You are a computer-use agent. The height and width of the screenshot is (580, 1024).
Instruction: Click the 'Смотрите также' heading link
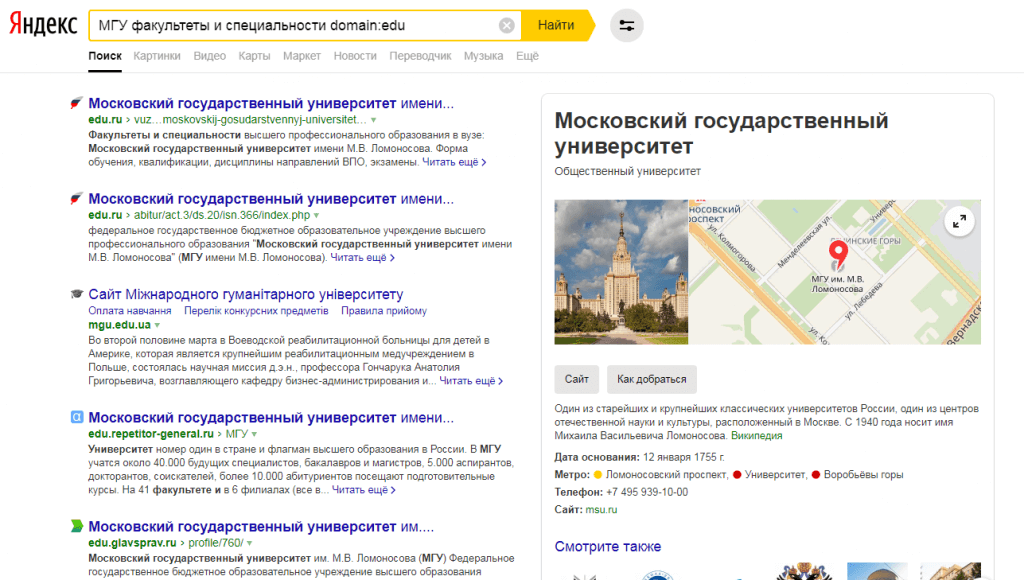pyautogui.click(x=607, y=547)
